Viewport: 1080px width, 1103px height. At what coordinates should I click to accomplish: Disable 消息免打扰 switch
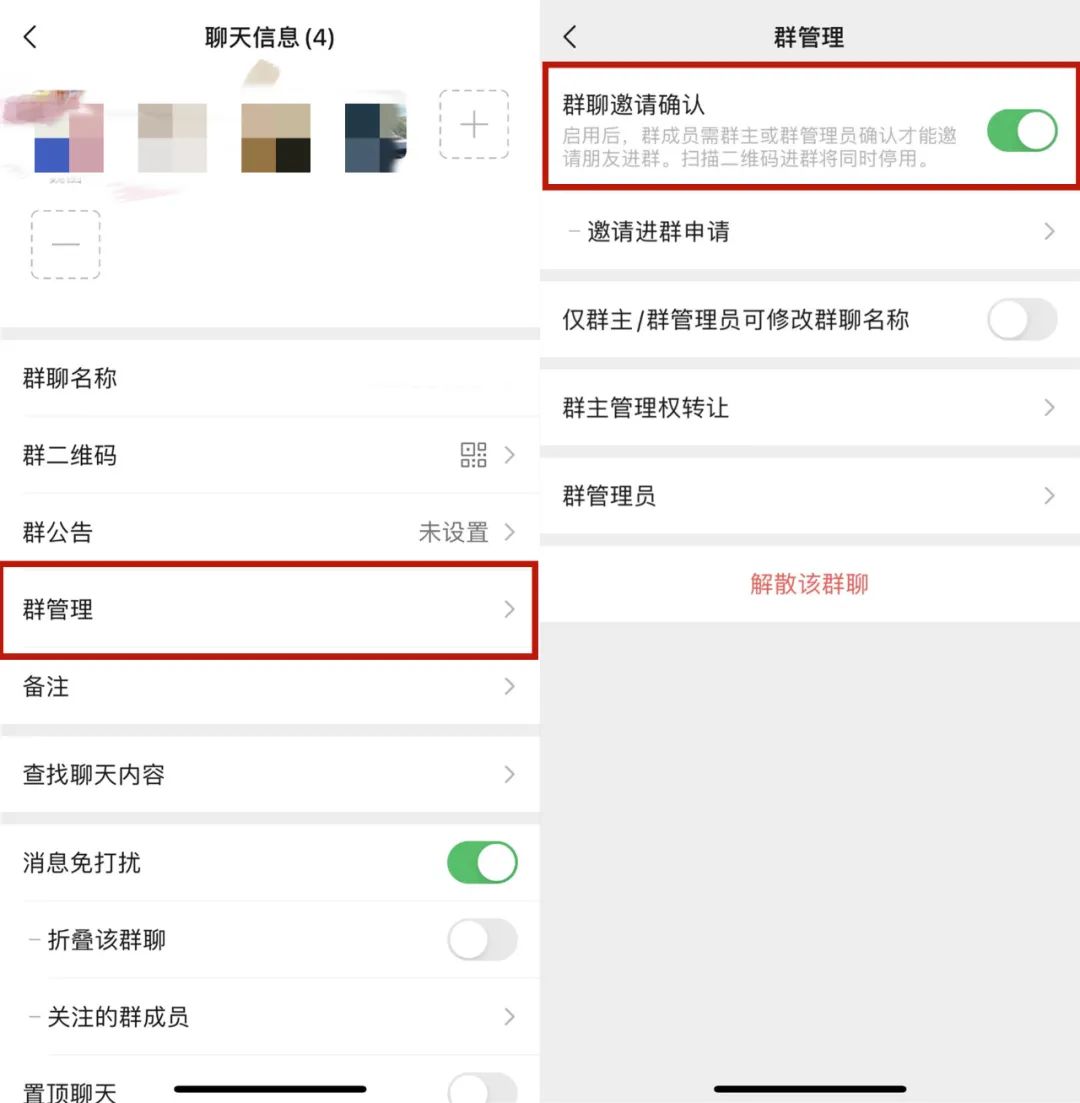(x=483, y=862)
